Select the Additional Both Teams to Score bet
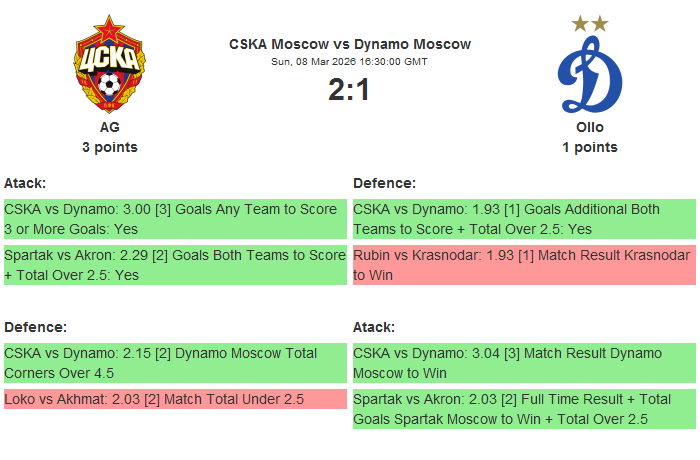700x460 pixels. 524,219
